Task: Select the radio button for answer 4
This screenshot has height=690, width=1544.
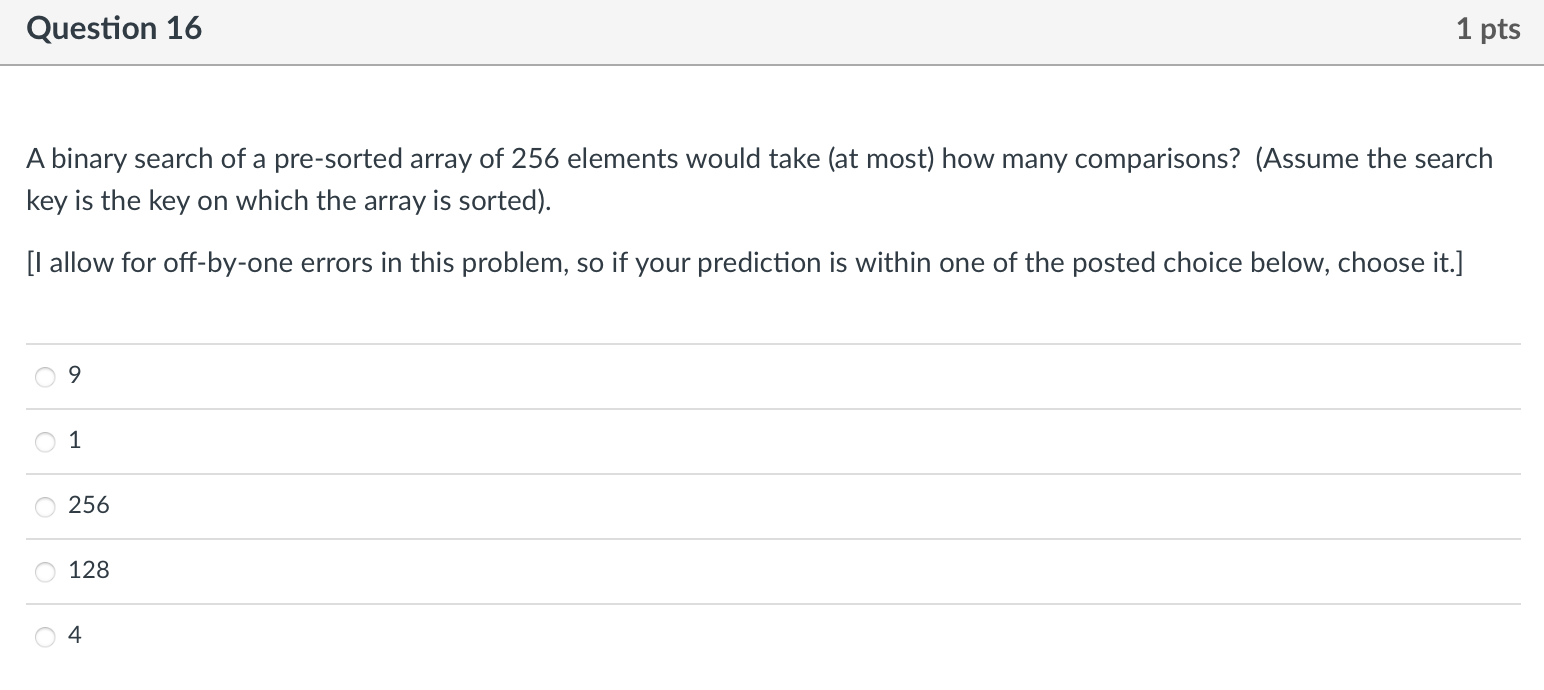Action: [44, 636]
